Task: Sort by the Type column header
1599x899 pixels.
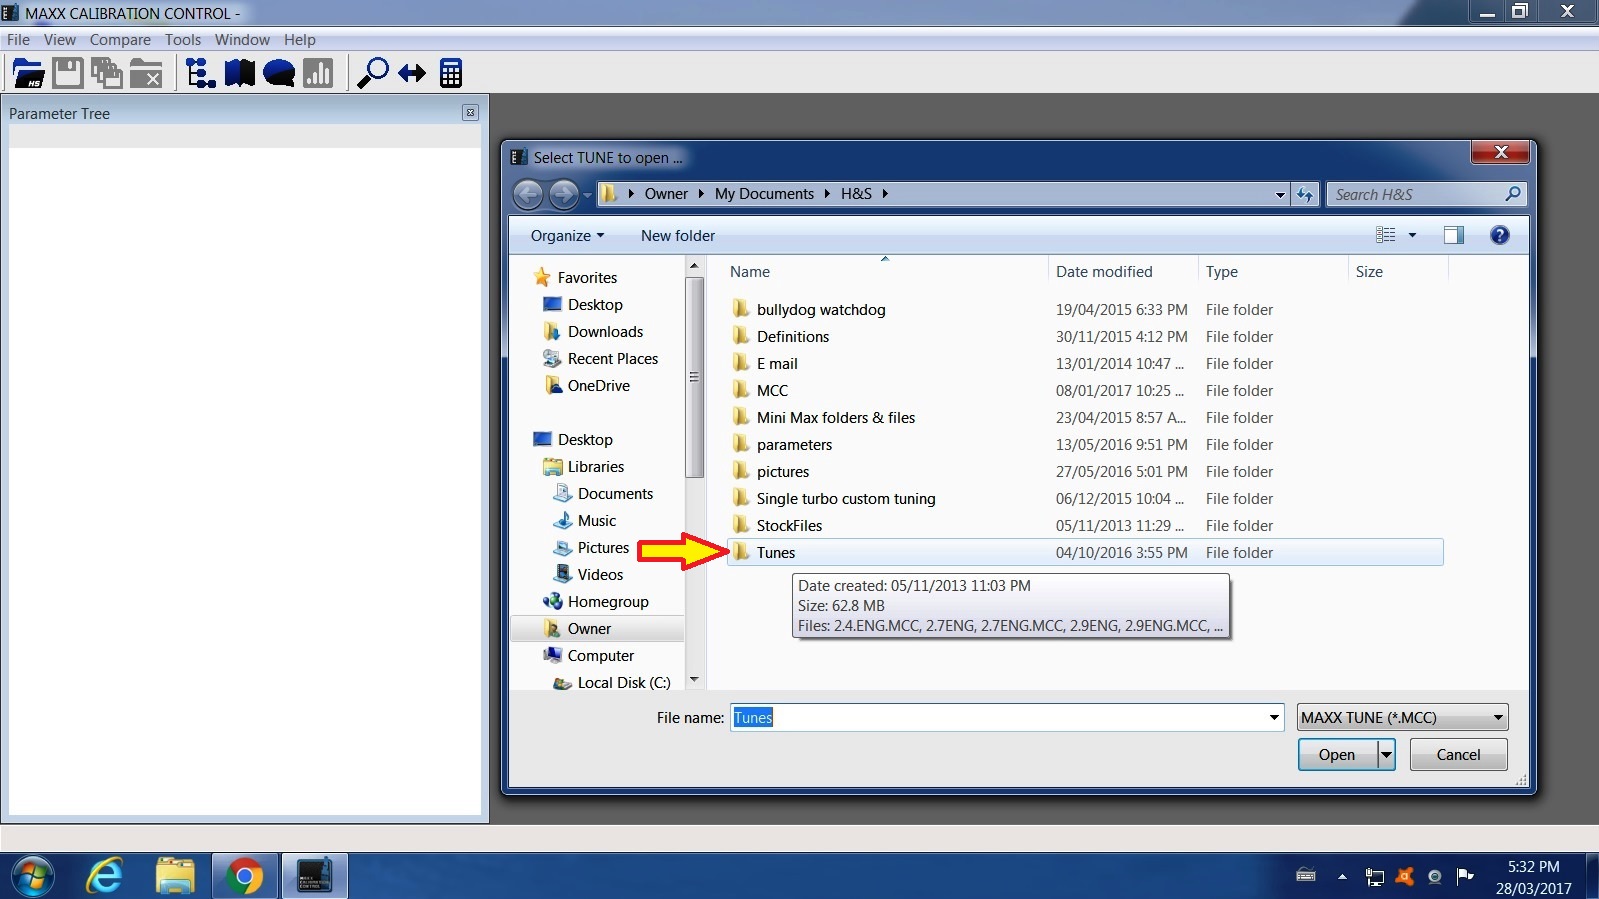Action: point(1273,272)
